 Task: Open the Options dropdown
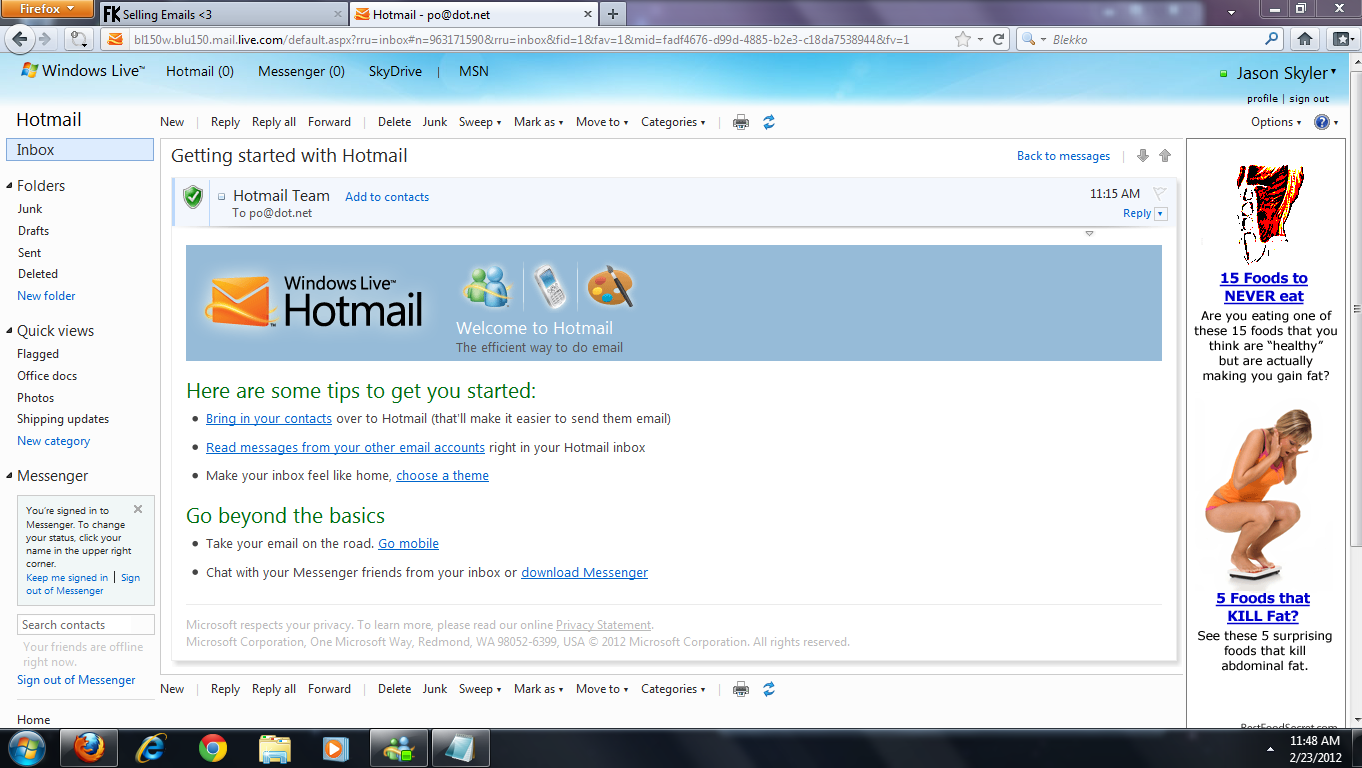(1276, 122)
